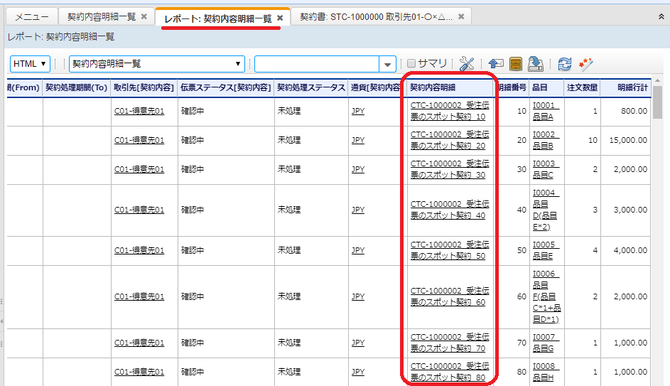Viewport: 670px width, 386px height.
Task: Switch to the first 契約内容明細一覧 tab
Action: coord(102,17)
